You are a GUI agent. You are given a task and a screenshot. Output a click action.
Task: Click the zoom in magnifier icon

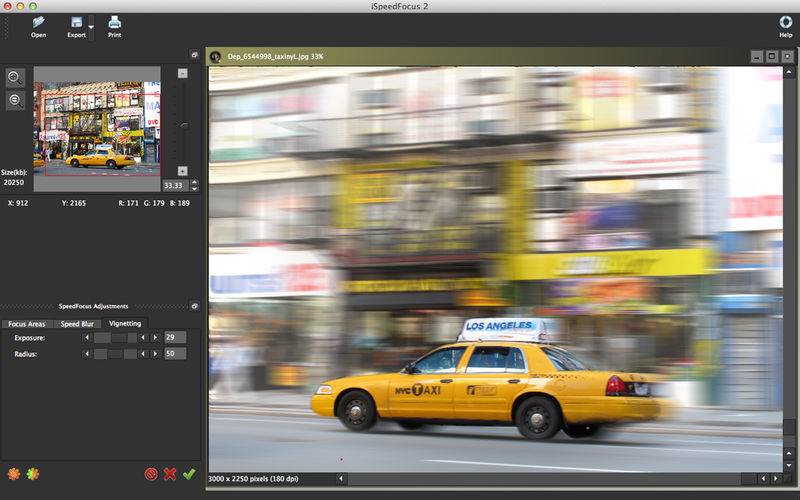tap(15, 77)
